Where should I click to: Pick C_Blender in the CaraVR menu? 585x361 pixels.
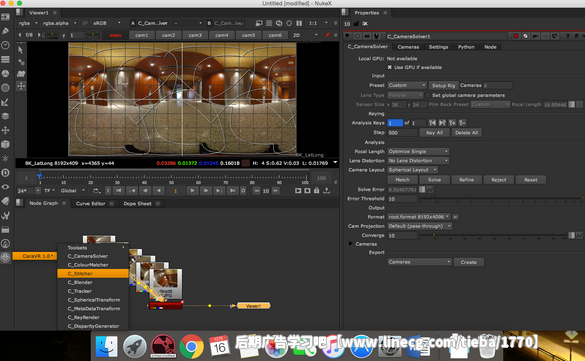tap(93, 282)
